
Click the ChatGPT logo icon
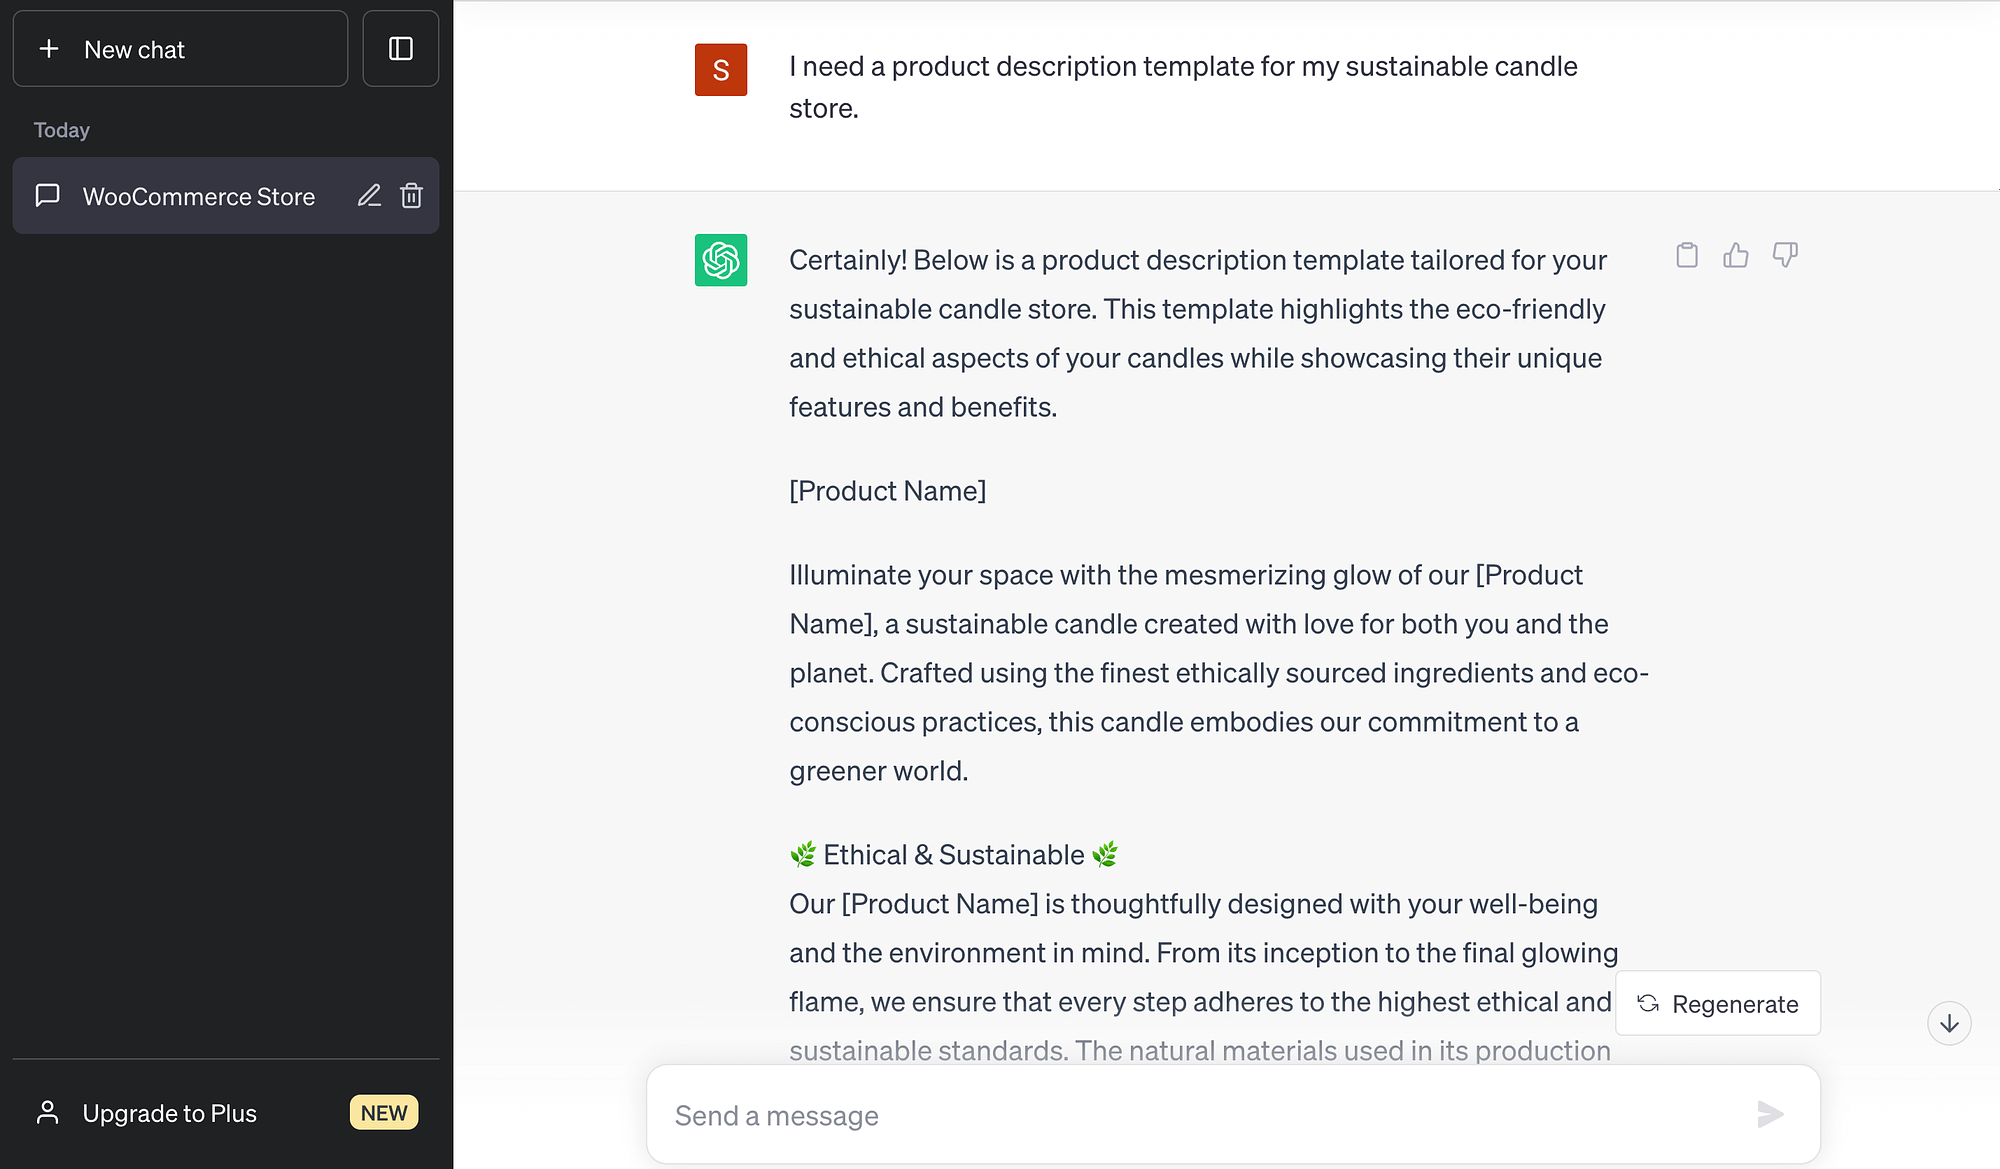[721, 260]
